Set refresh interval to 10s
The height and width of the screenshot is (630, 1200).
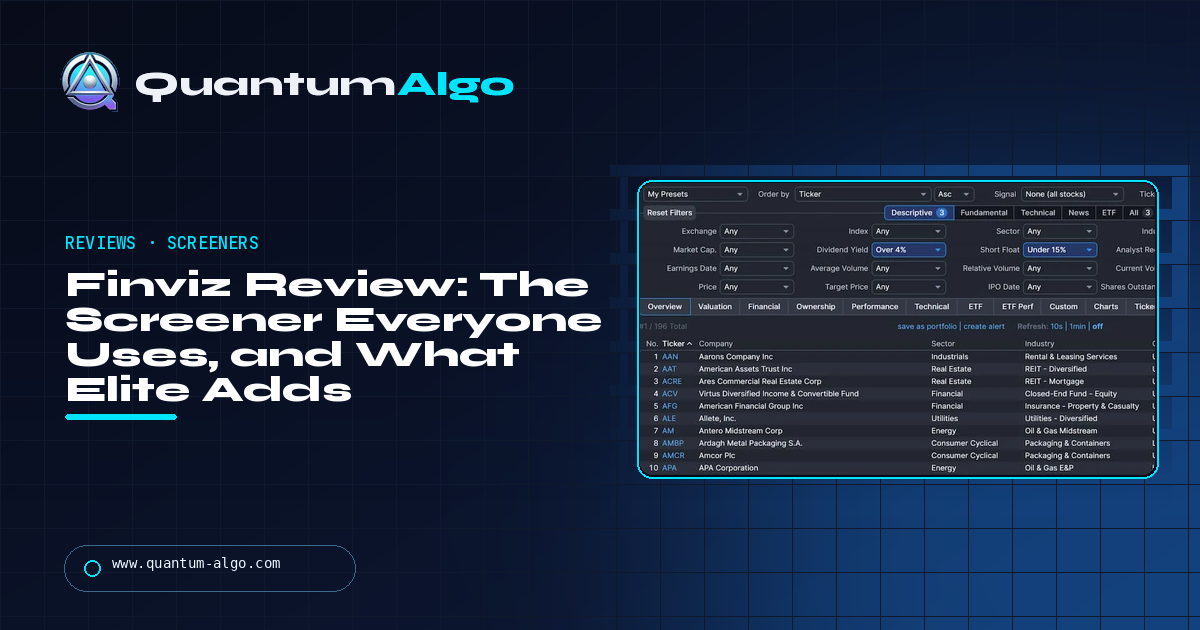click(x=1056, y=326)
